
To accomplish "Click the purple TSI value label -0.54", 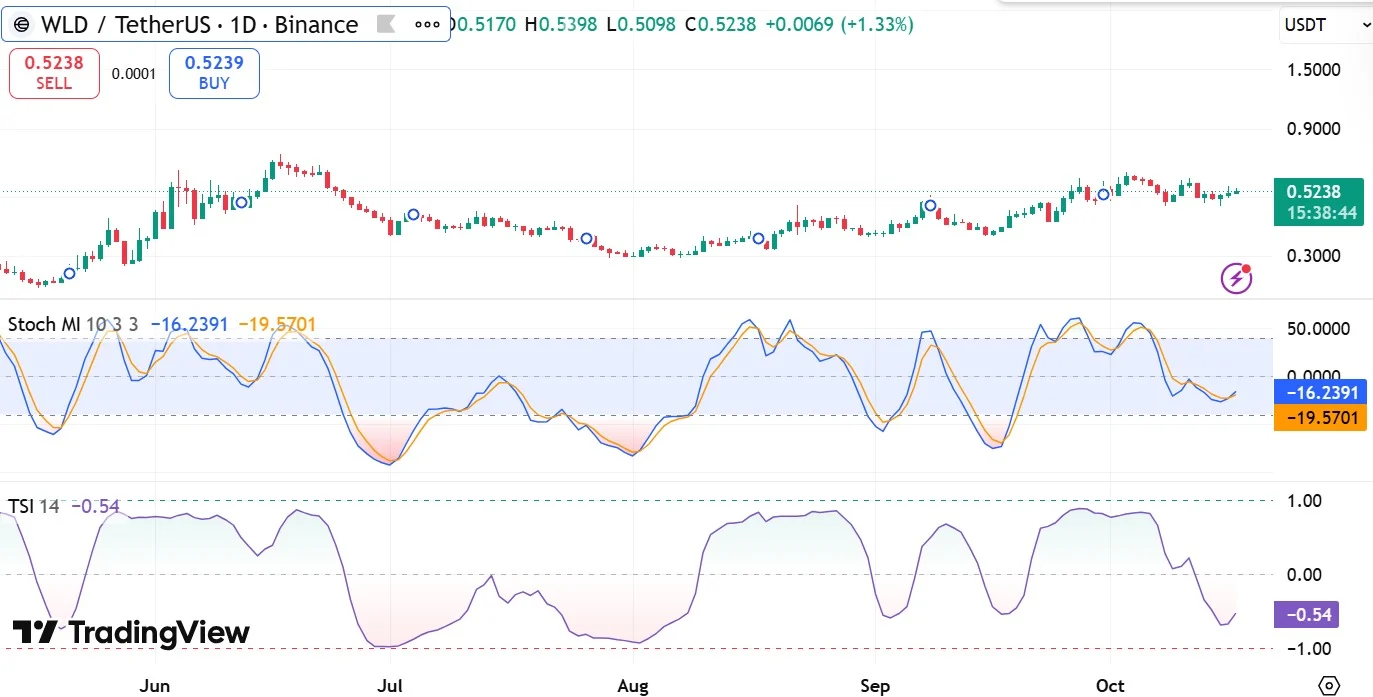I will pos(1305,614).
